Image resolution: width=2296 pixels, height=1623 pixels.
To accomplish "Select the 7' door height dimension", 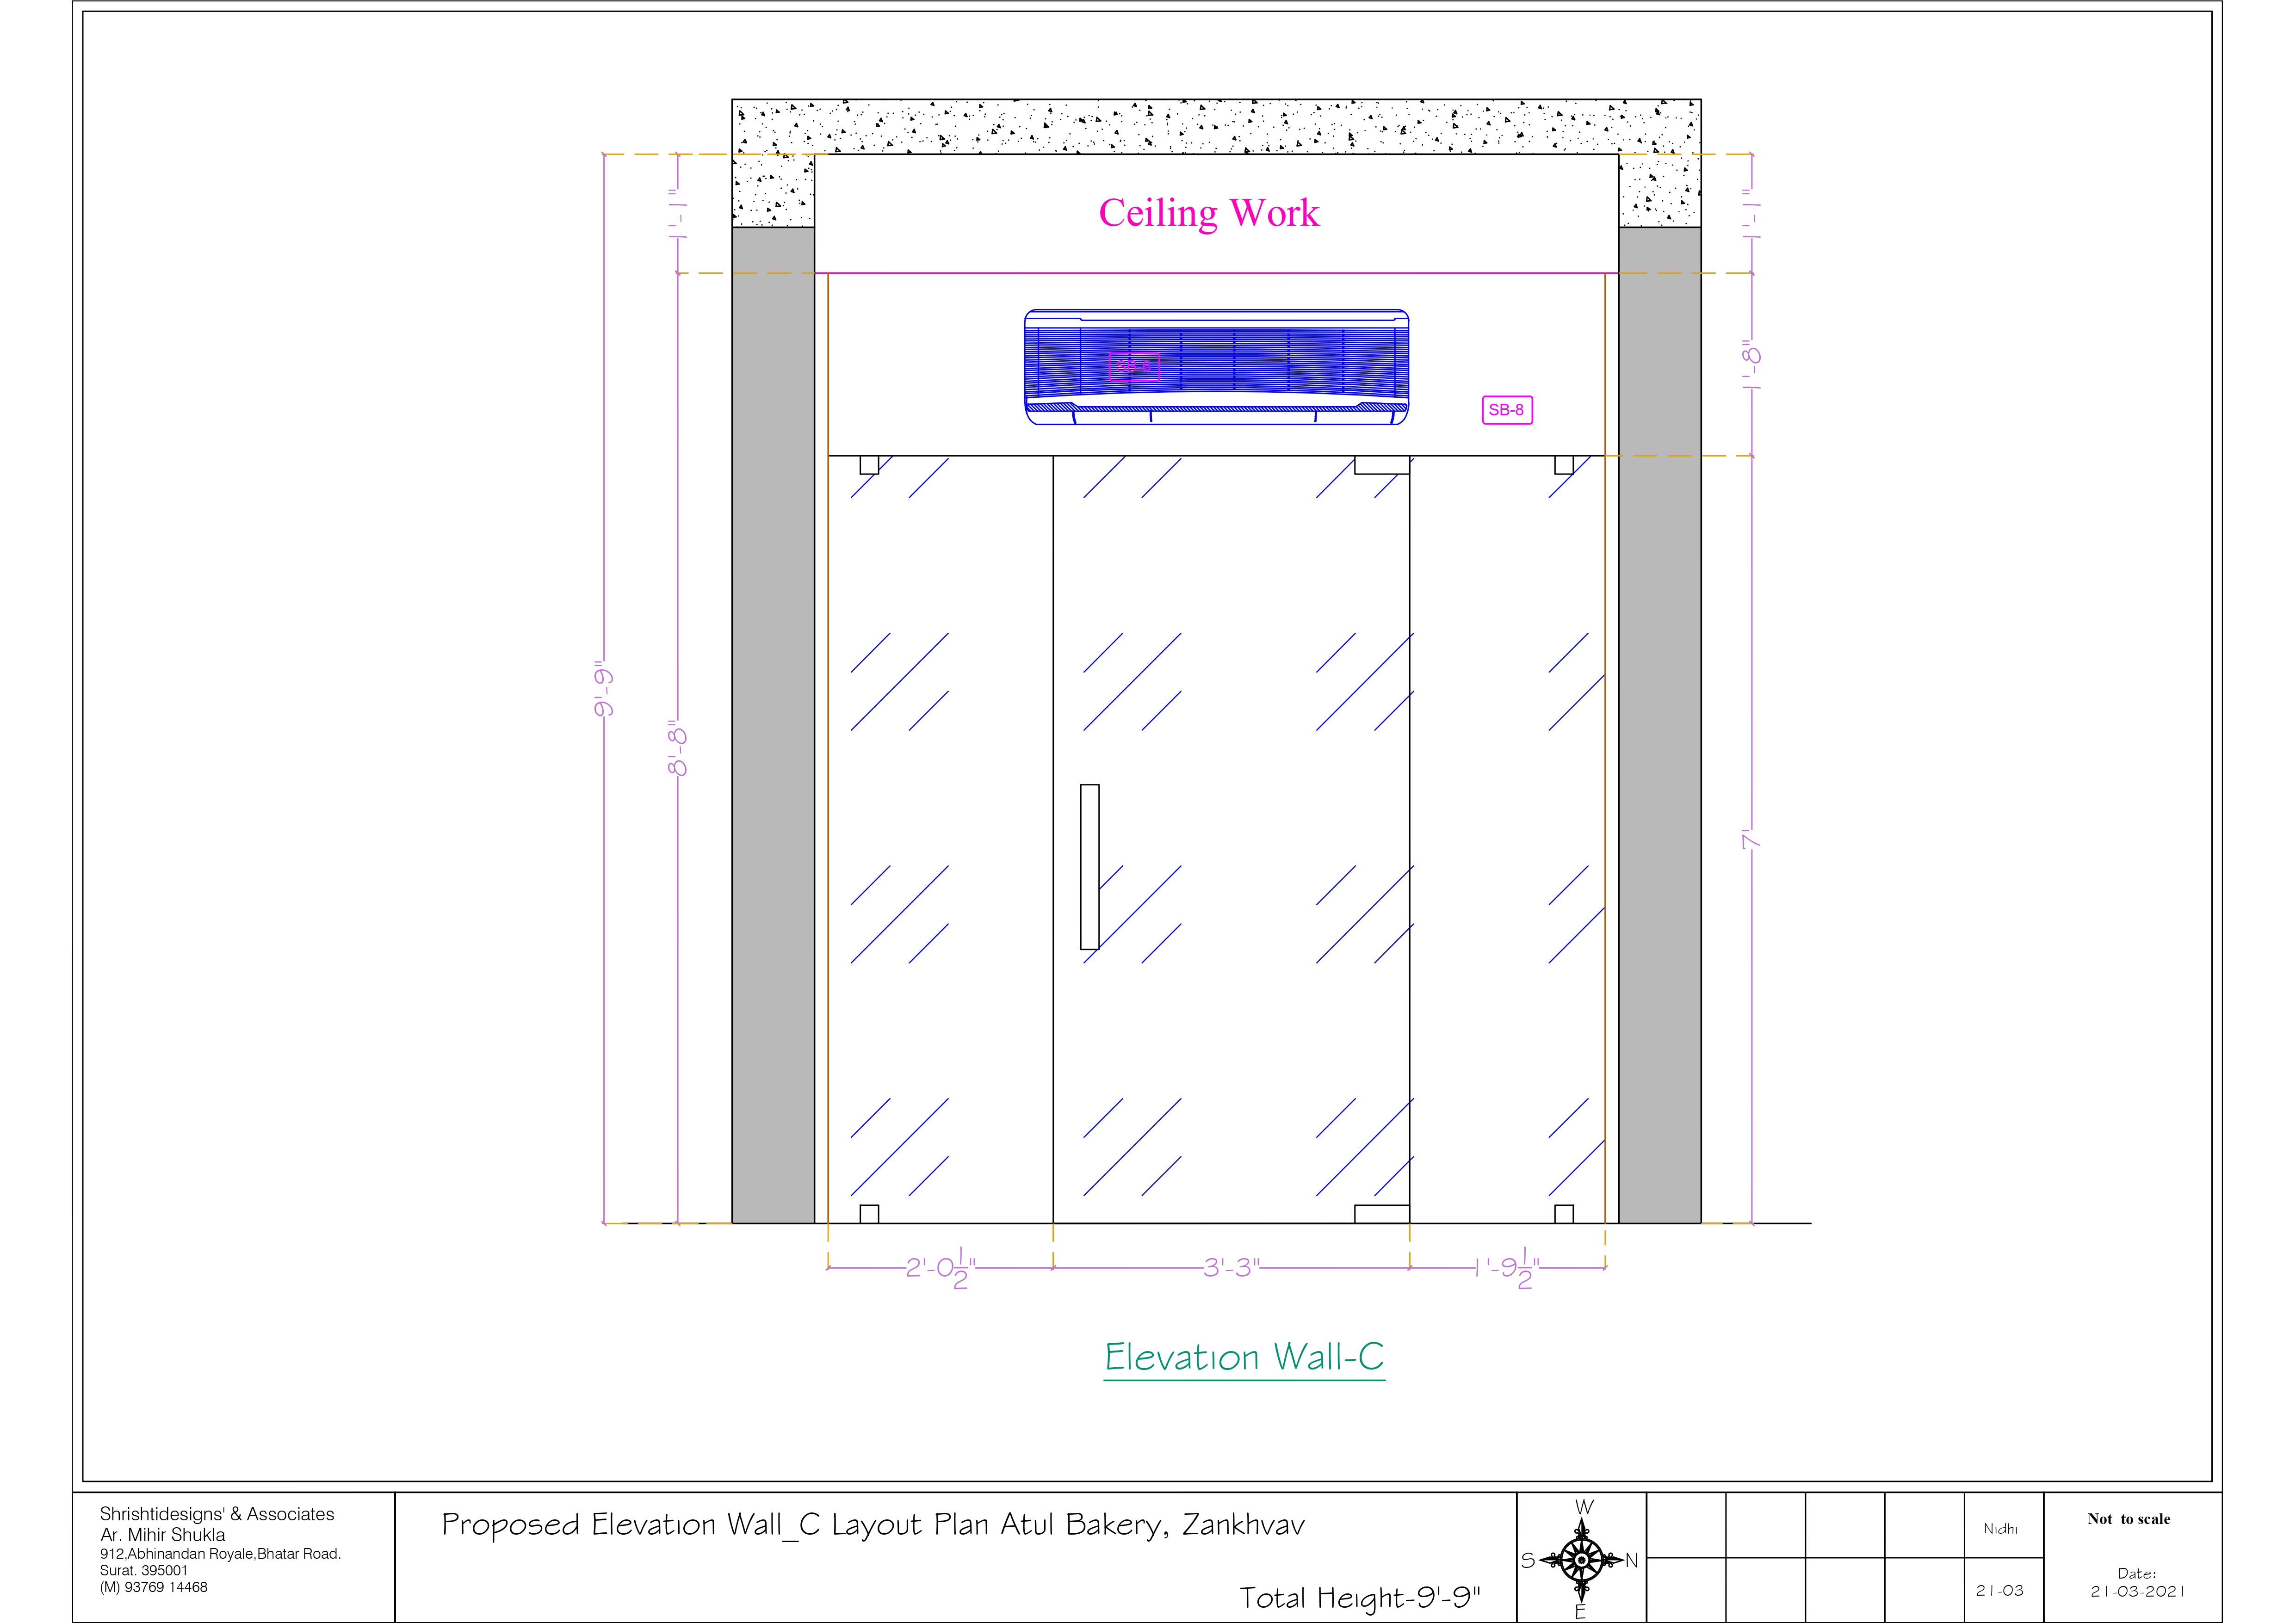I will click(x=1751, y=839).
